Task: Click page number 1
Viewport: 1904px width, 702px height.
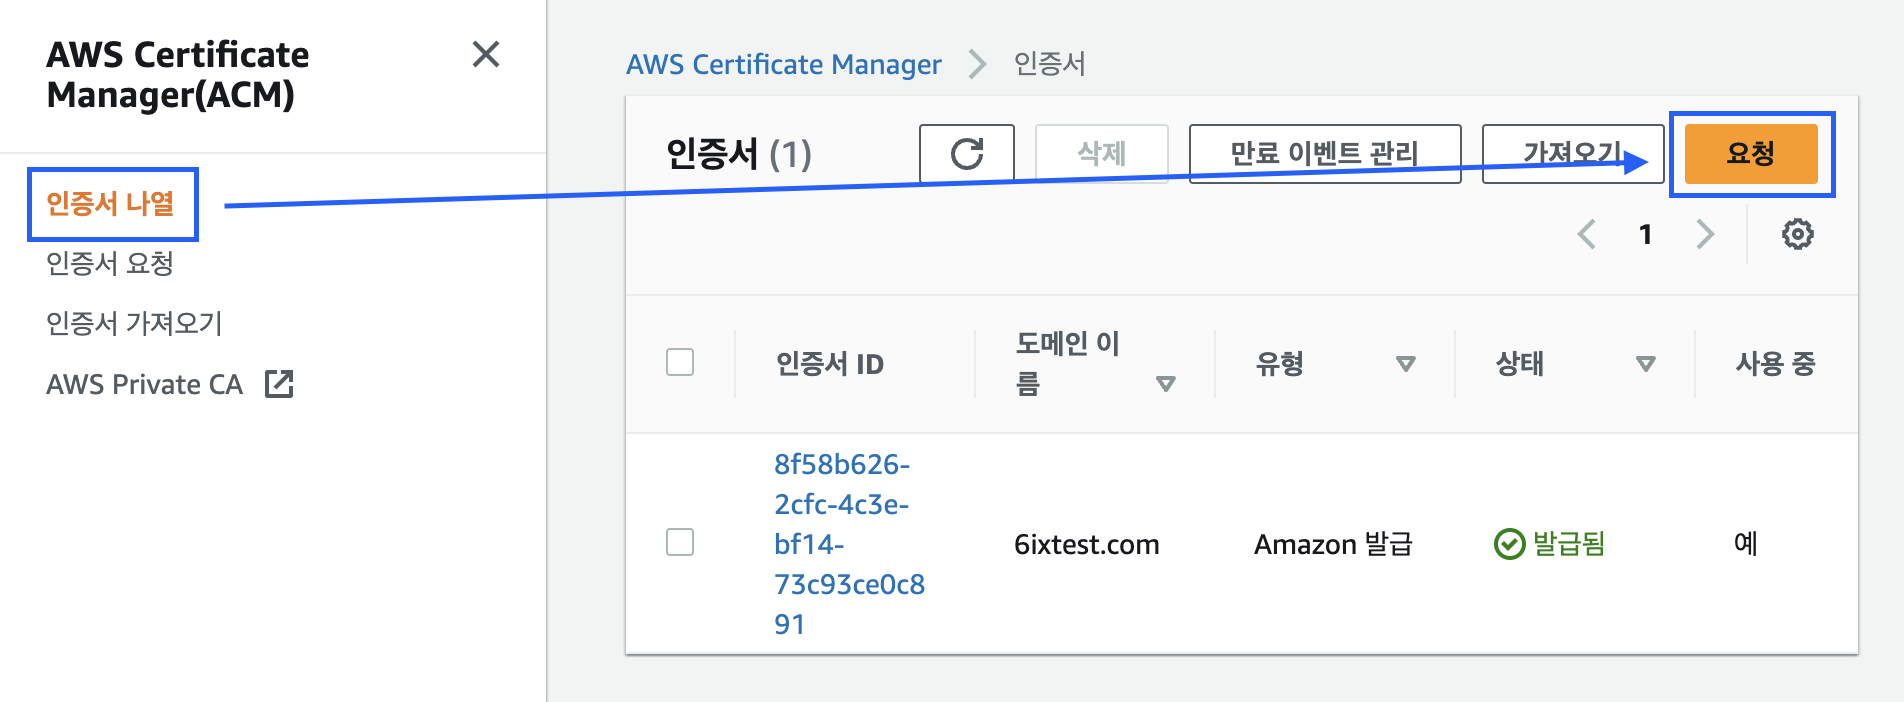Action: coord(1645,234)
